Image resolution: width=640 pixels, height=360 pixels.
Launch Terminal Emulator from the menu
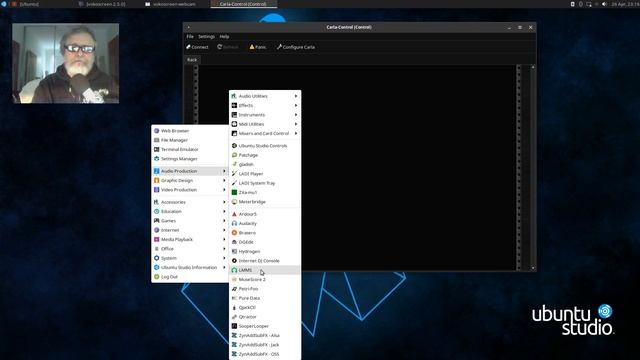190,150
